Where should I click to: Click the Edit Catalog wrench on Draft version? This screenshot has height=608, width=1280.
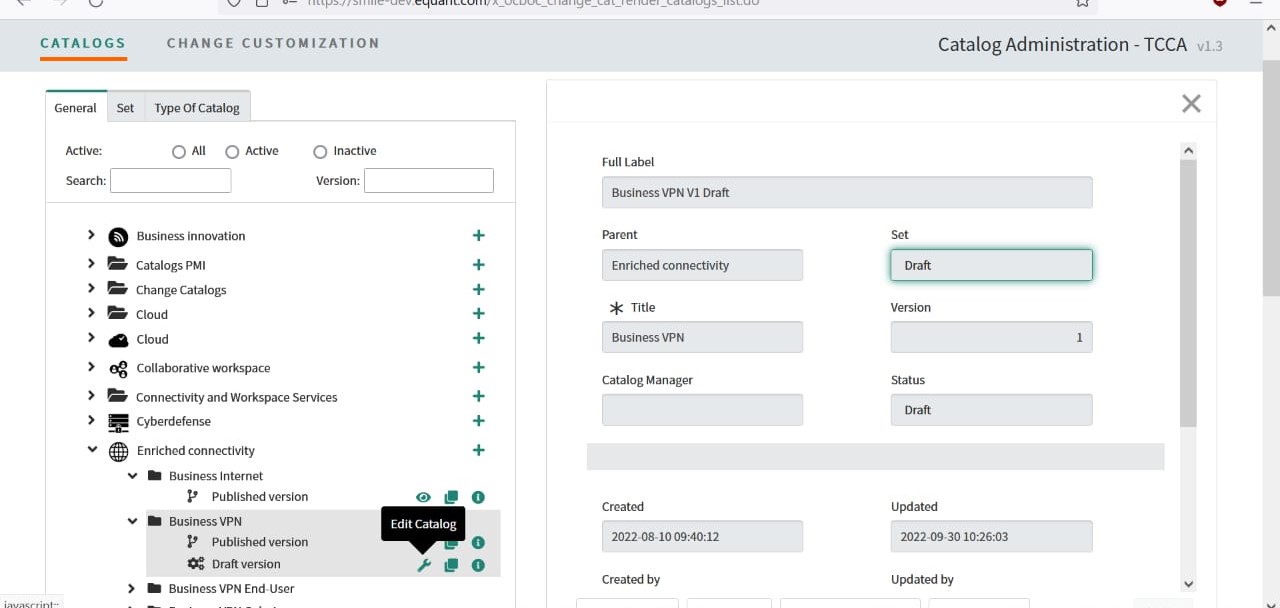pyautogui.click(x=423, y=565)
